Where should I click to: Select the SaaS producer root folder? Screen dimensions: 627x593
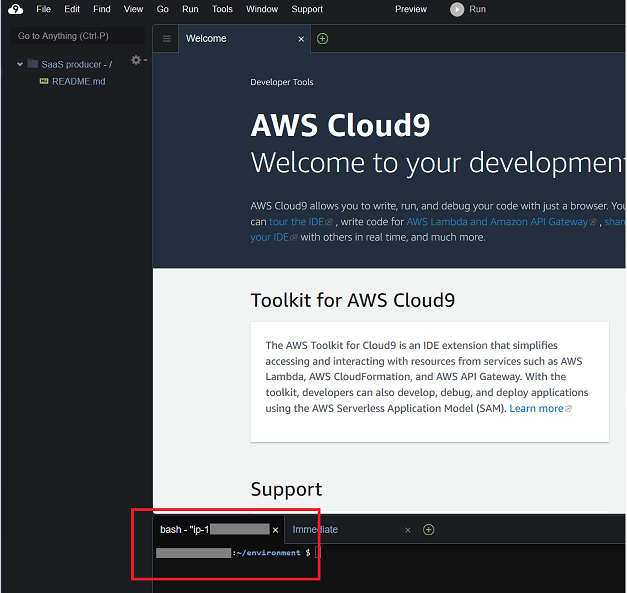click(76, 64)
